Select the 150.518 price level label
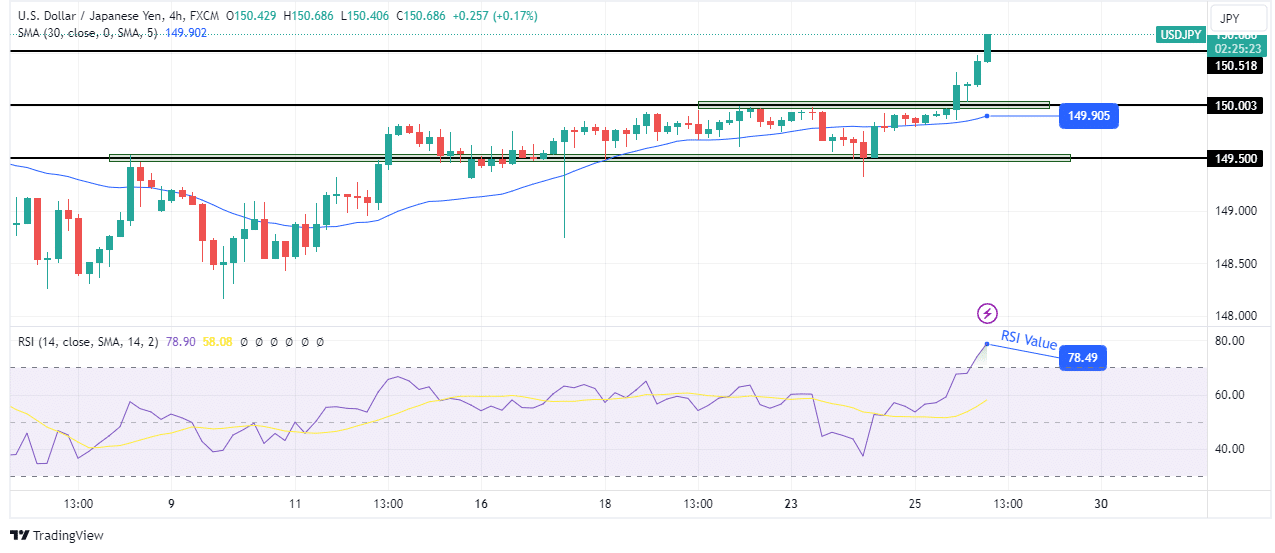The height and width of the screenshot is (553, 1275). (x=1236, y=65)
